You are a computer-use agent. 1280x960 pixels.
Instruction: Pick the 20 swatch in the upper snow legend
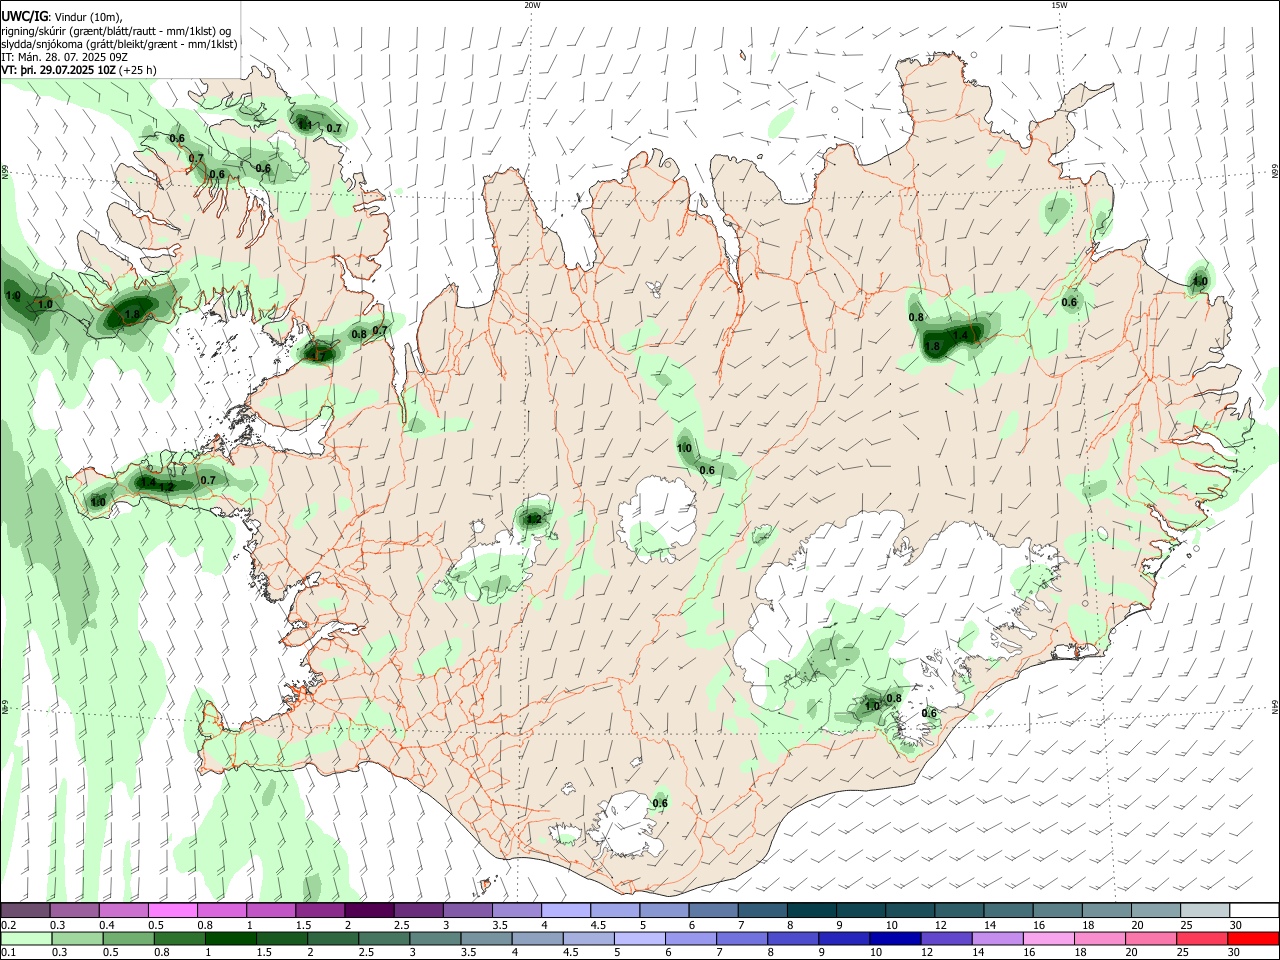(x=1155, y=910)
